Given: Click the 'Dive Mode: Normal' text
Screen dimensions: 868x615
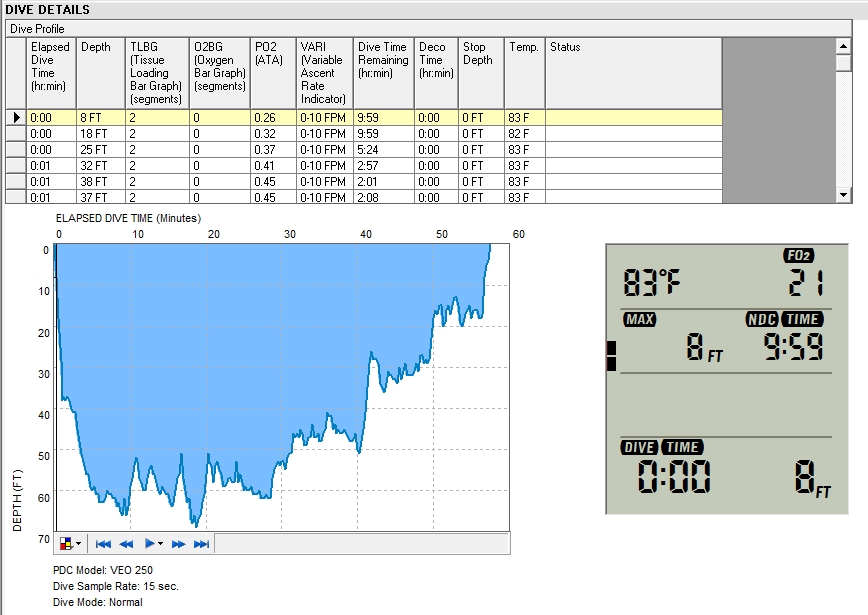Looking at the screenshot, I should tap(97, 602).
